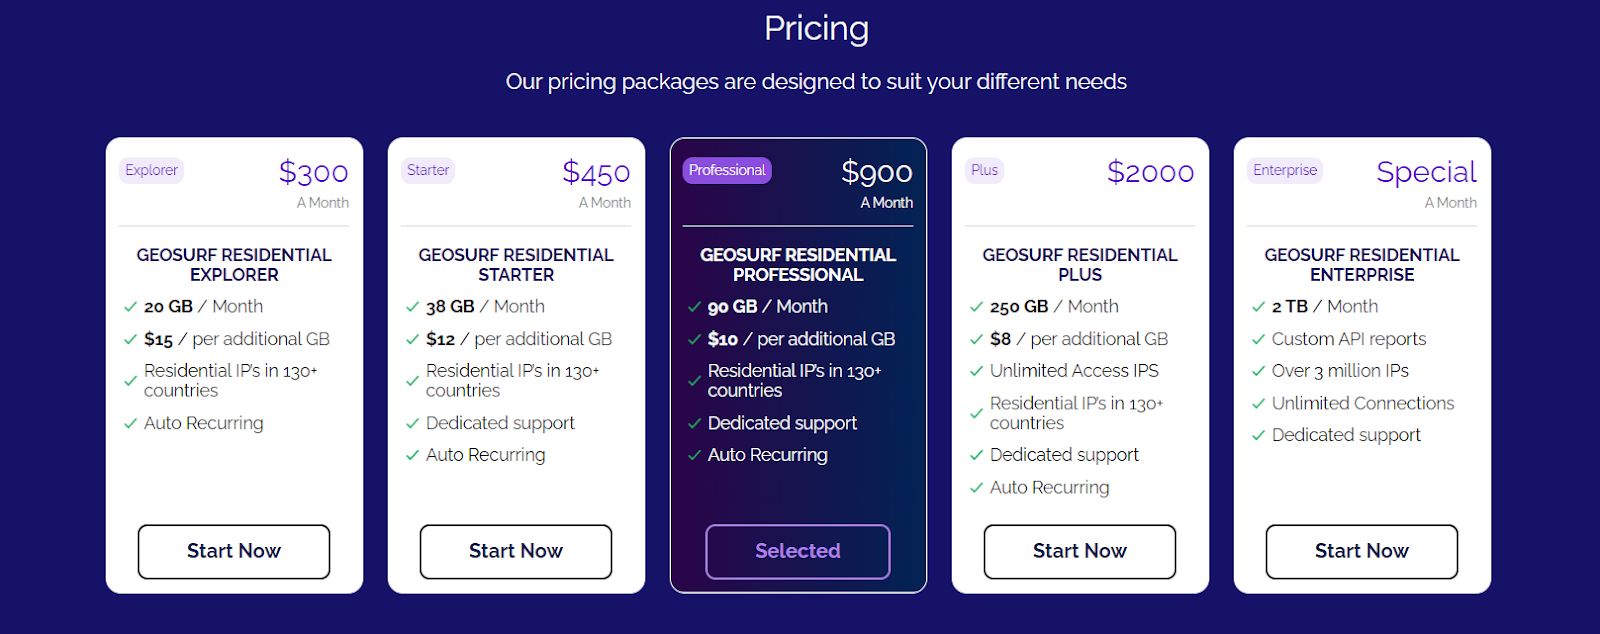Image resolution: width=1600 pixels, height=634 pixels.
Task: Click checkmark next to Professional Dedicated support
Action: pyautogui.click(x=694, y=424)
